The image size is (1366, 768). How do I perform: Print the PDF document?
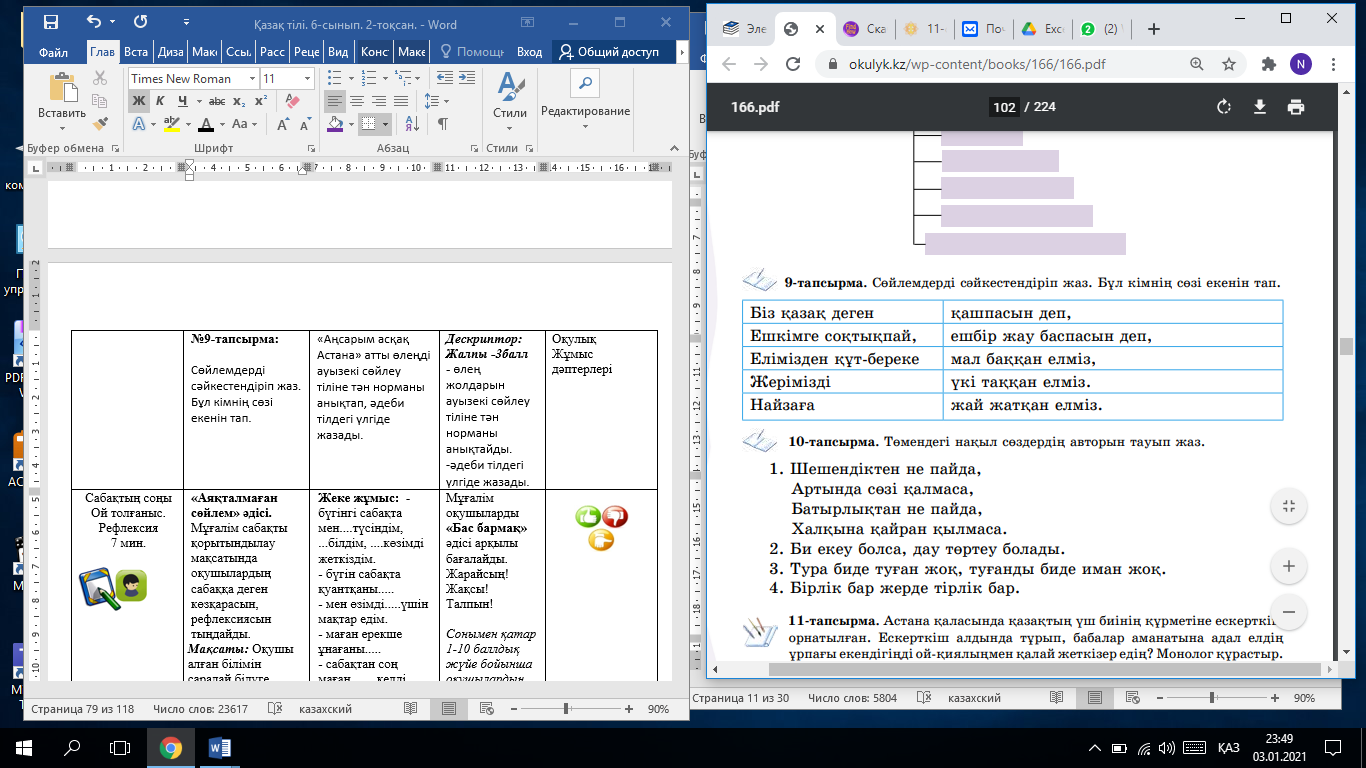1296,107
